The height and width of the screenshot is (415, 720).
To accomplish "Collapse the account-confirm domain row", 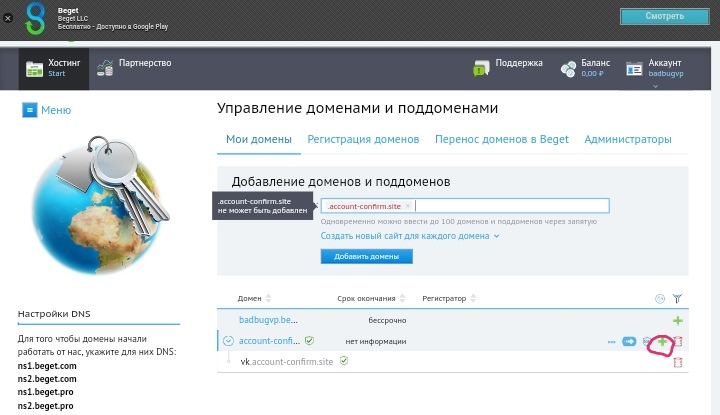I will [228, 342].
